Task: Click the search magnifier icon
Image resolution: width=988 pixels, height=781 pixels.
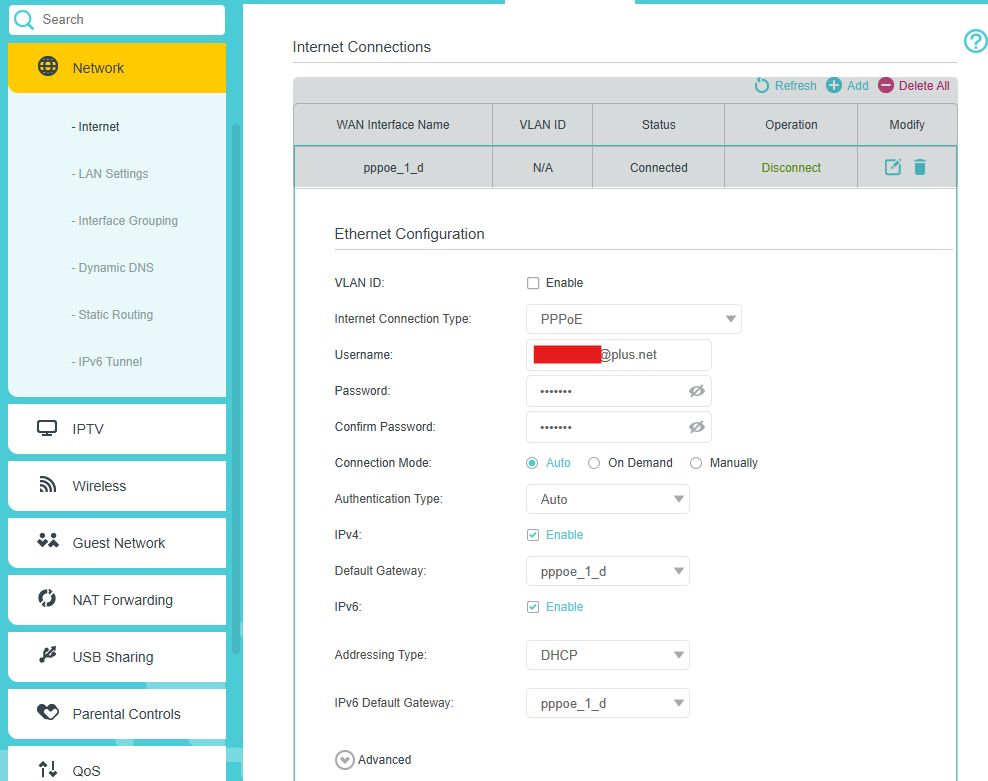Action: point(24,19)
